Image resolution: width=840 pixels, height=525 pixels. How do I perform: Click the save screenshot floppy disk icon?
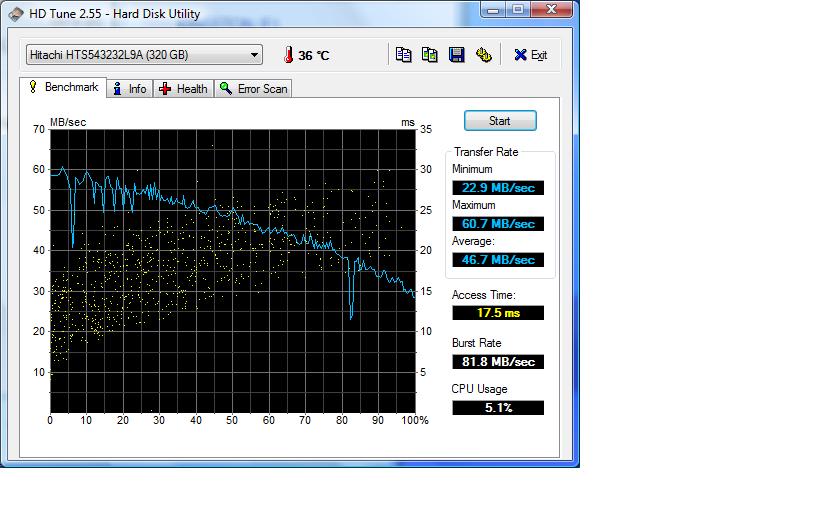(456, 55)
